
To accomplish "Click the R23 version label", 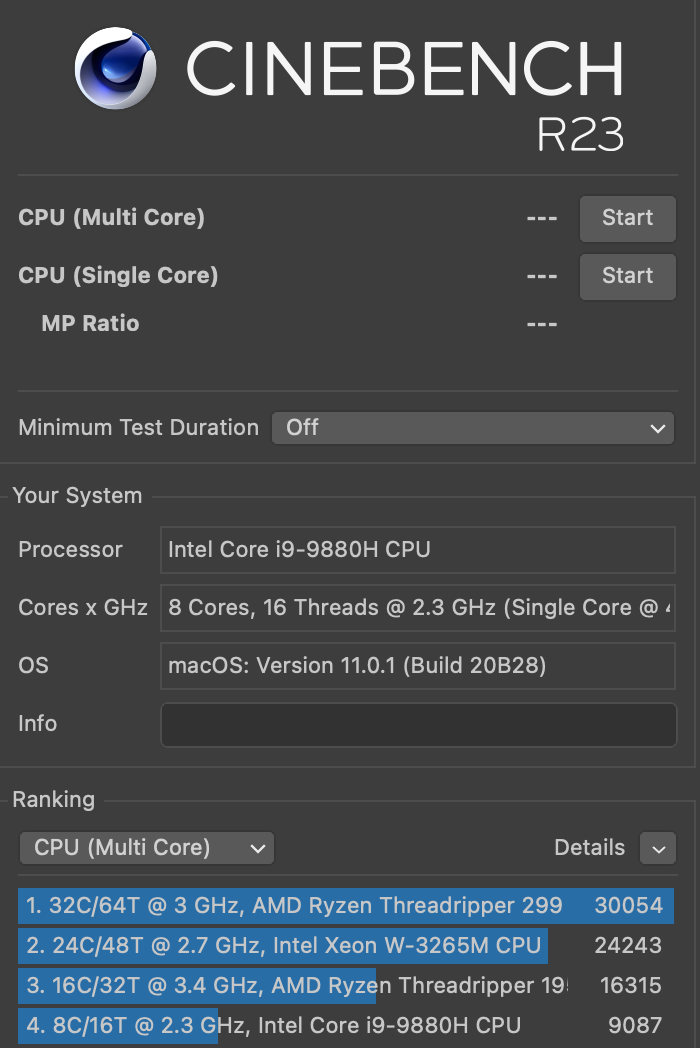I will (x=580, y=136).
